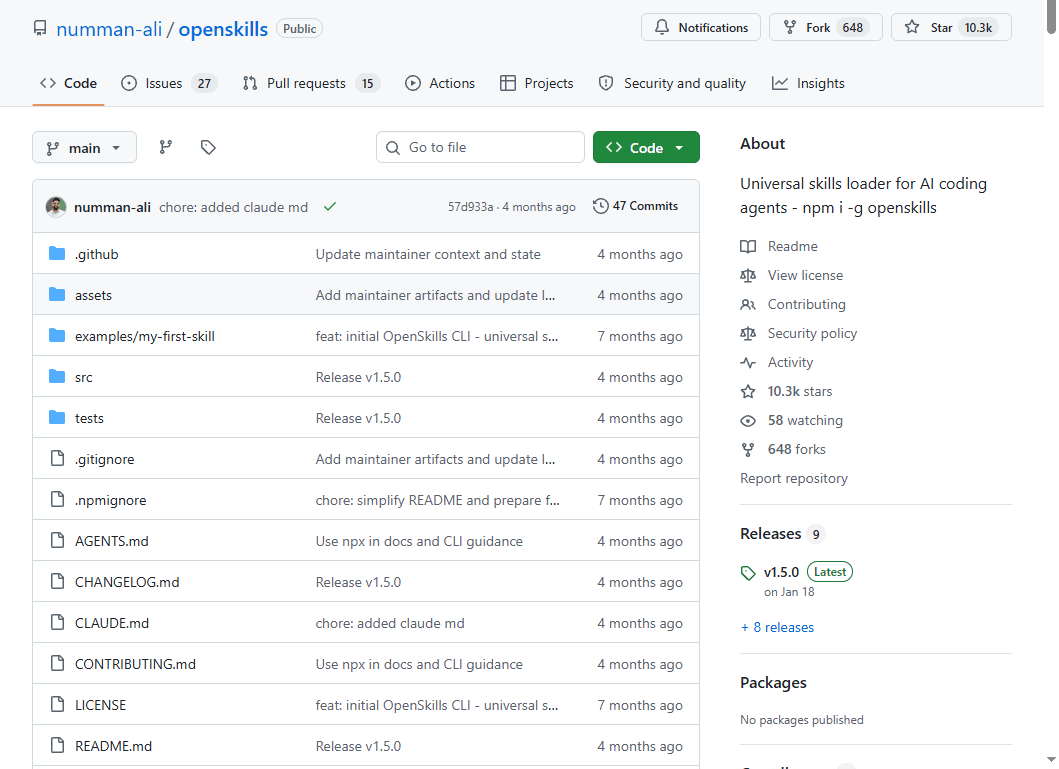Screen dimensions: 1059x769
Task: Open the + 8 releases link
Action: pos(777,627)
